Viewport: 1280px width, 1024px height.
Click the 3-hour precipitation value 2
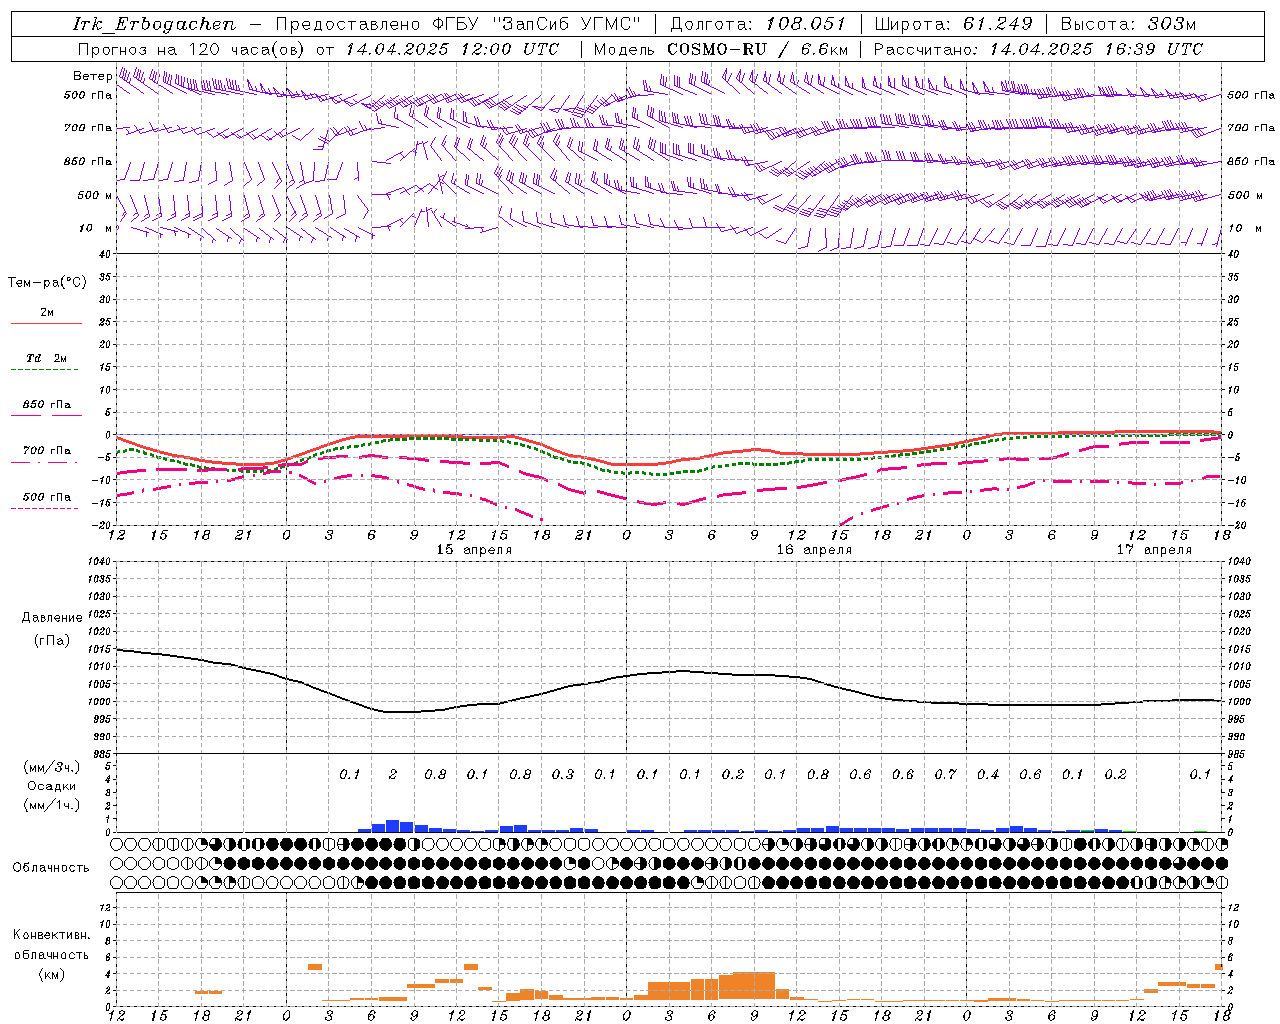click(x=393, y=775)
